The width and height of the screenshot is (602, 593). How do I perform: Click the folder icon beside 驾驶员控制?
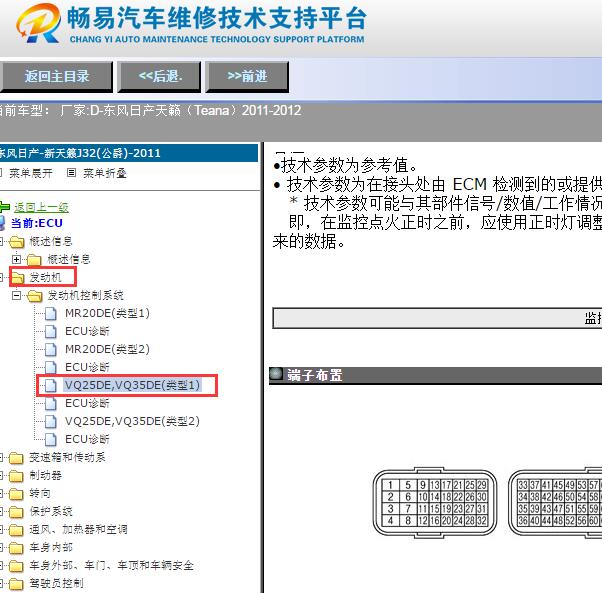[16, 584]
